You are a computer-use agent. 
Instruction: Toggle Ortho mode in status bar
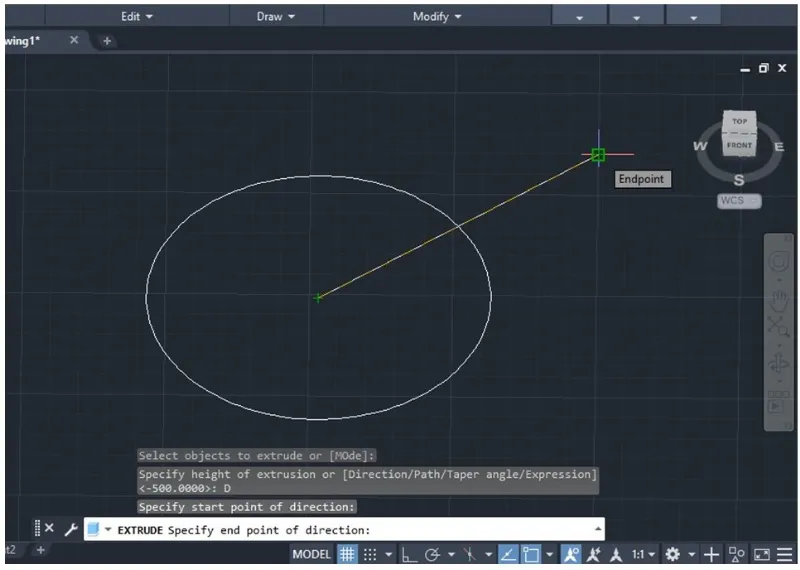pyautogui.click(x=409, y=554)
